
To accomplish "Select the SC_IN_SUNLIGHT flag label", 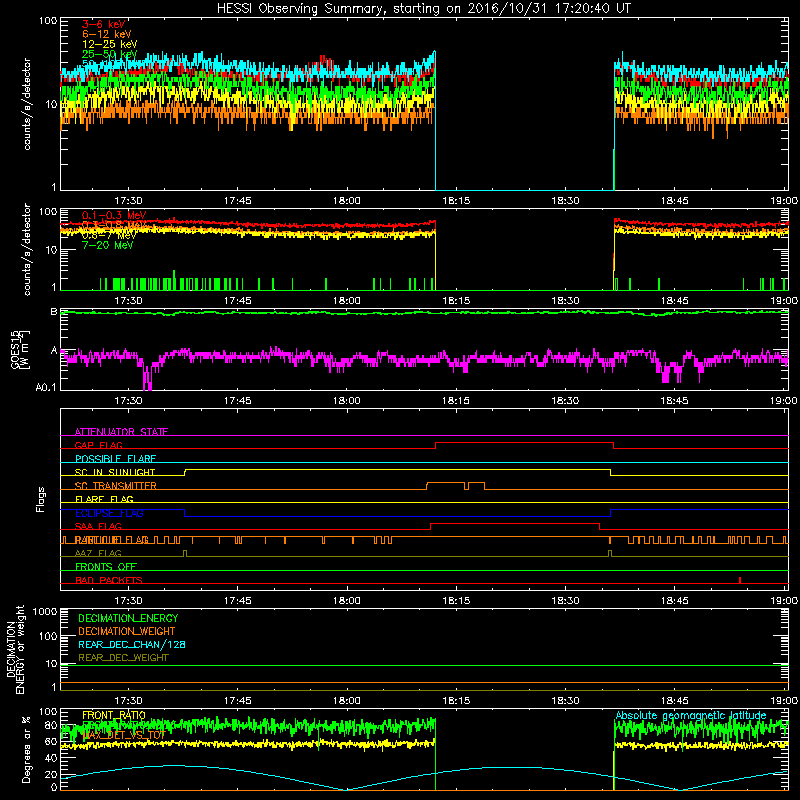I will coord(115,472).
